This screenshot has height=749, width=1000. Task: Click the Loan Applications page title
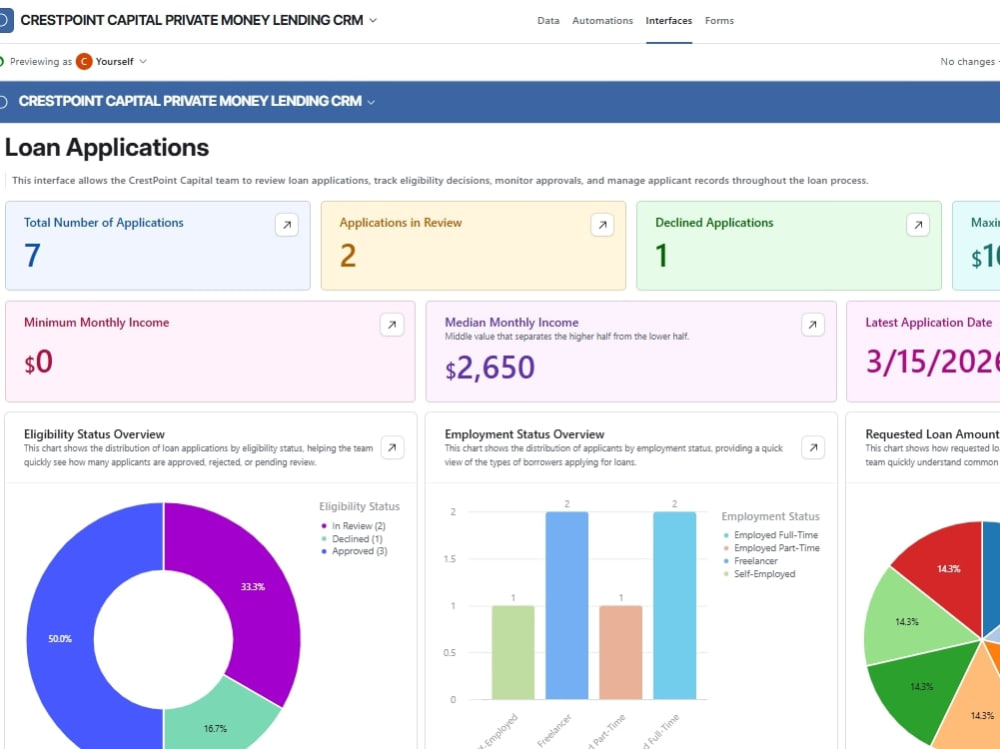(x=107, y=147)
